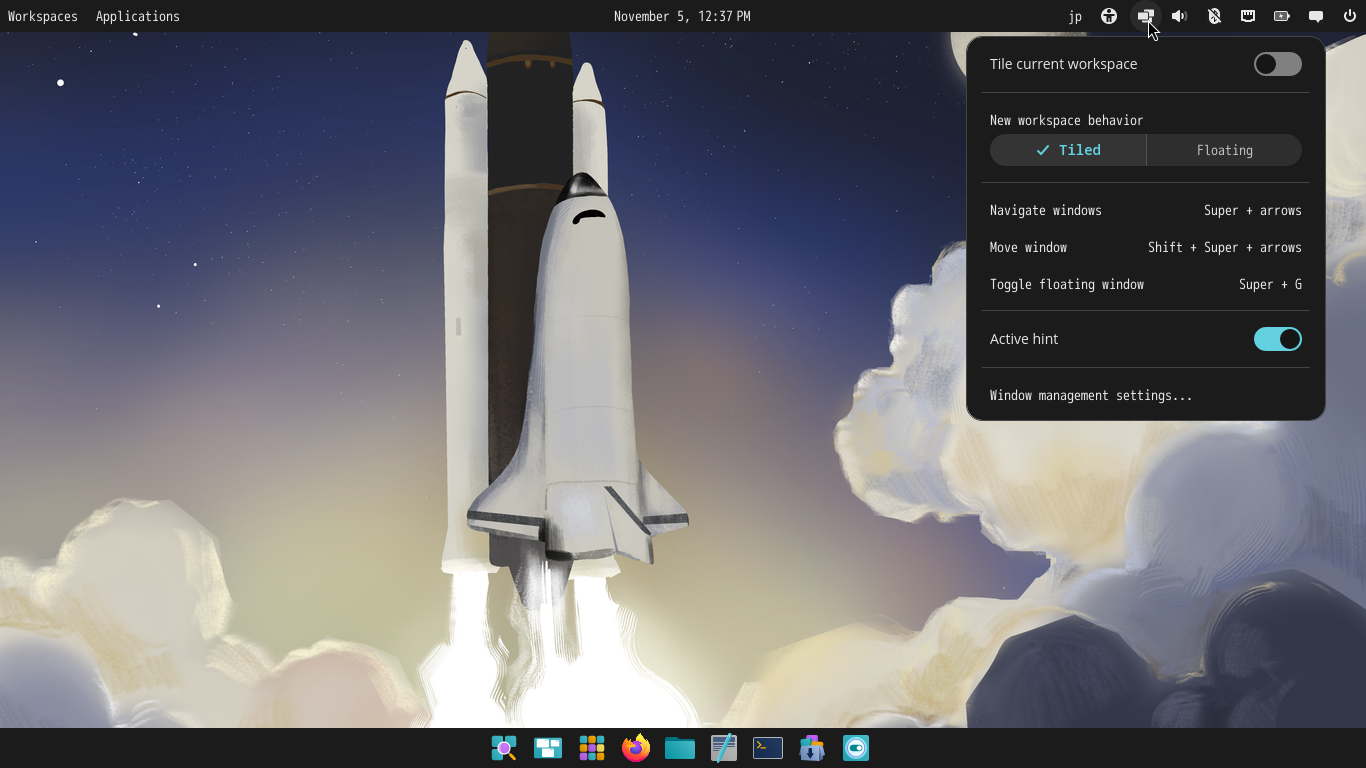
Task: Turn off the Active hint switch
Action: coord(1278,339)
